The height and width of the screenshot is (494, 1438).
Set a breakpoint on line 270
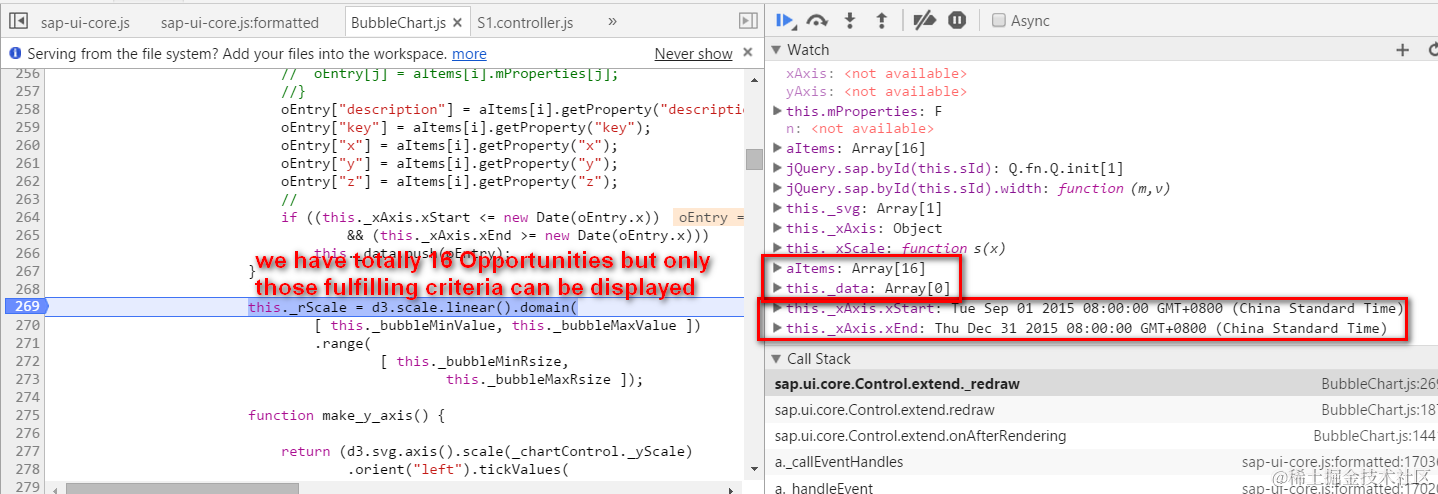click(26, 326)
